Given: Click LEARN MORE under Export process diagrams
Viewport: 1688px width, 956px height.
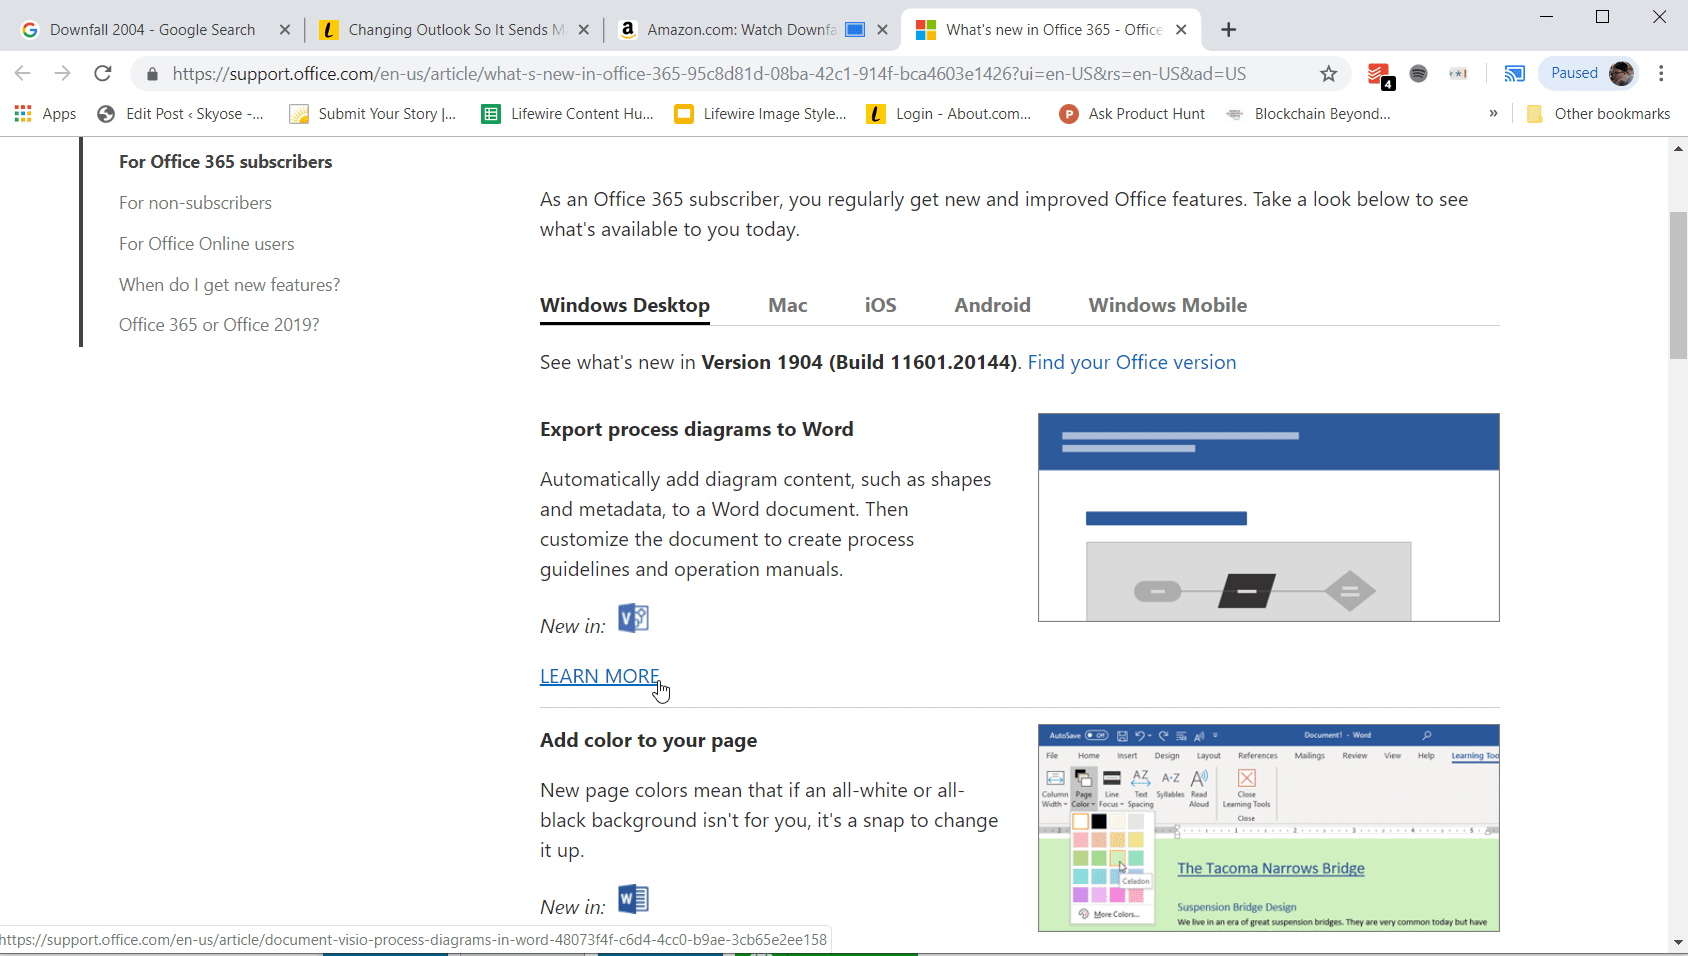Looking at the screenshot, I should coord(600,676).
